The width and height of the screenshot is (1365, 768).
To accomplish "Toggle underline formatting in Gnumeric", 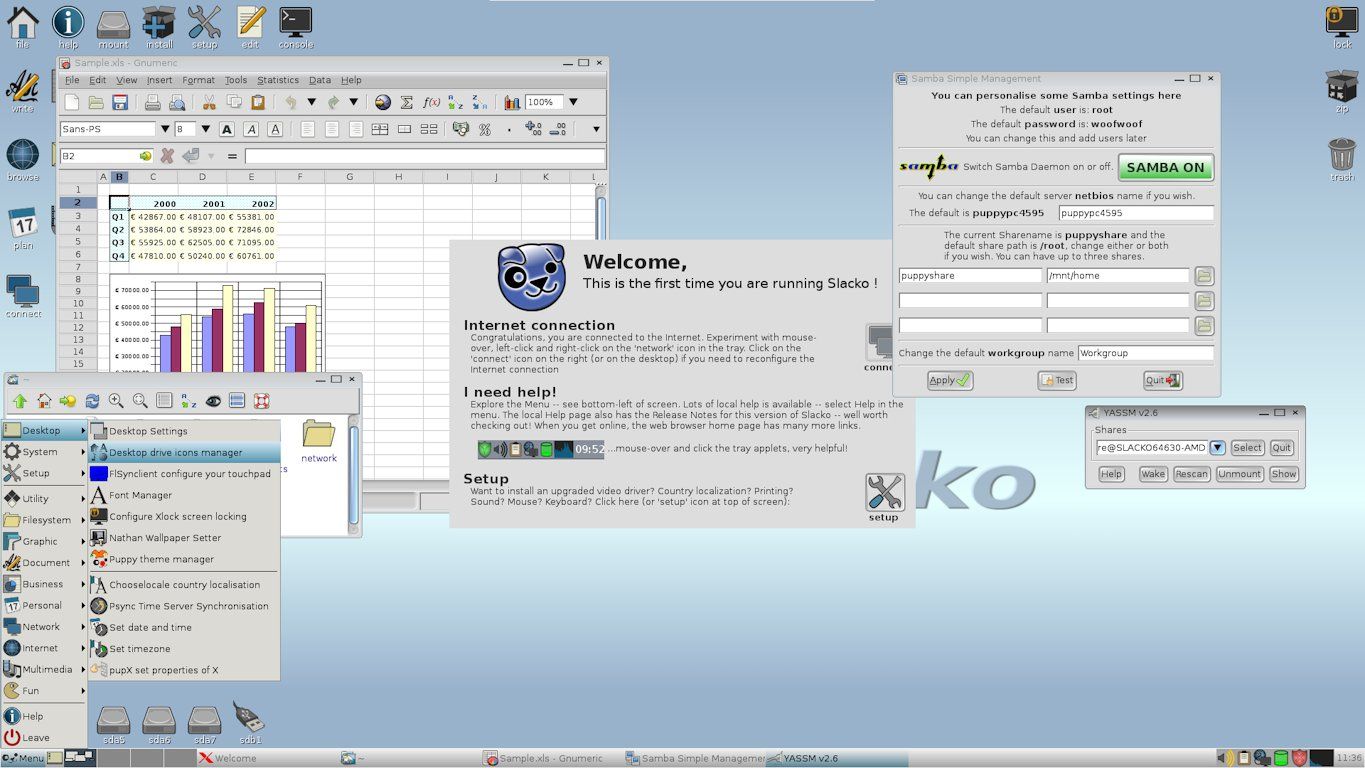I will [275, 129].
